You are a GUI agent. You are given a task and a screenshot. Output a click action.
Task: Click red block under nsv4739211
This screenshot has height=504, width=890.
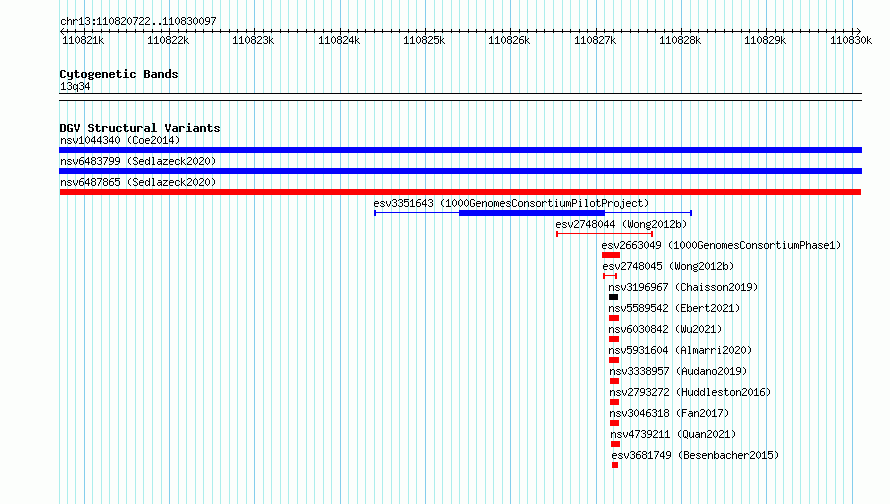[615, 444]
